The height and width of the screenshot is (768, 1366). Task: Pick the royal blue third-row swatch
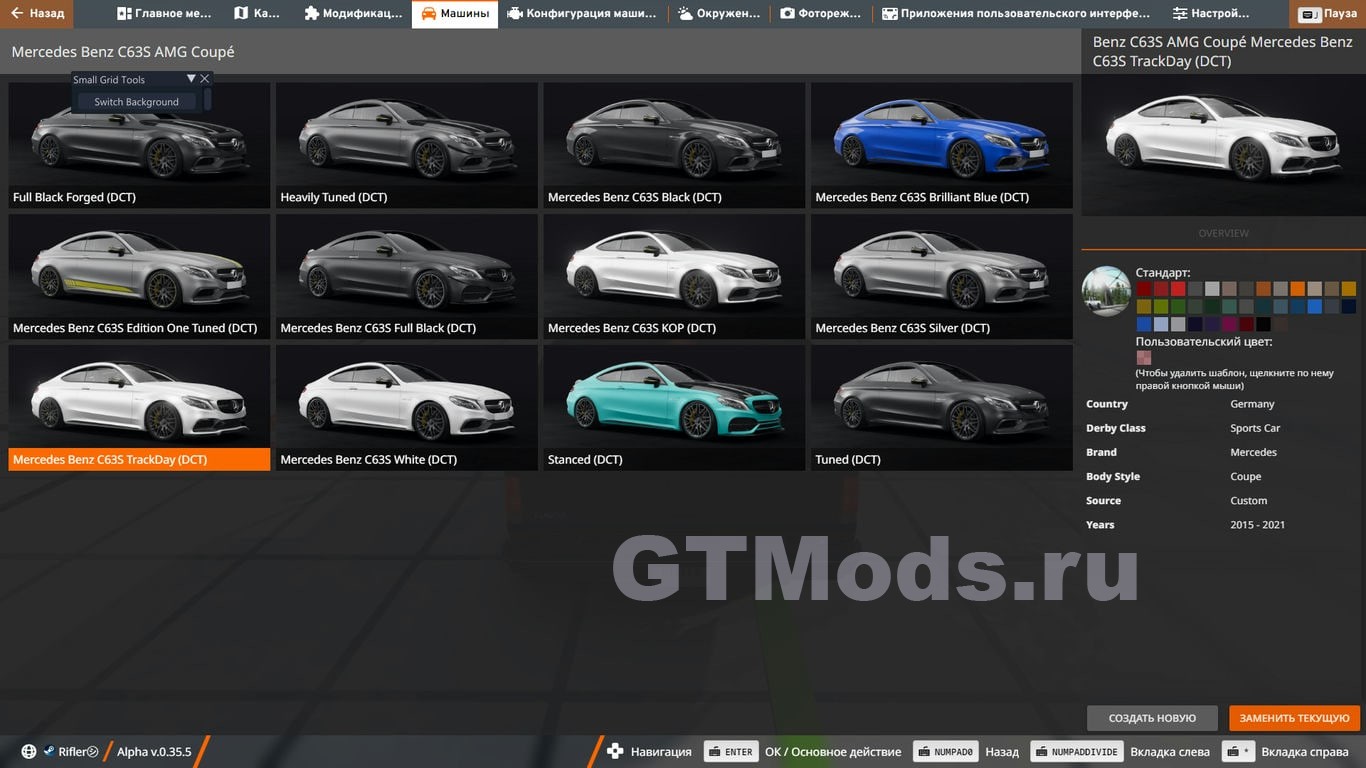coord(1144,324)
